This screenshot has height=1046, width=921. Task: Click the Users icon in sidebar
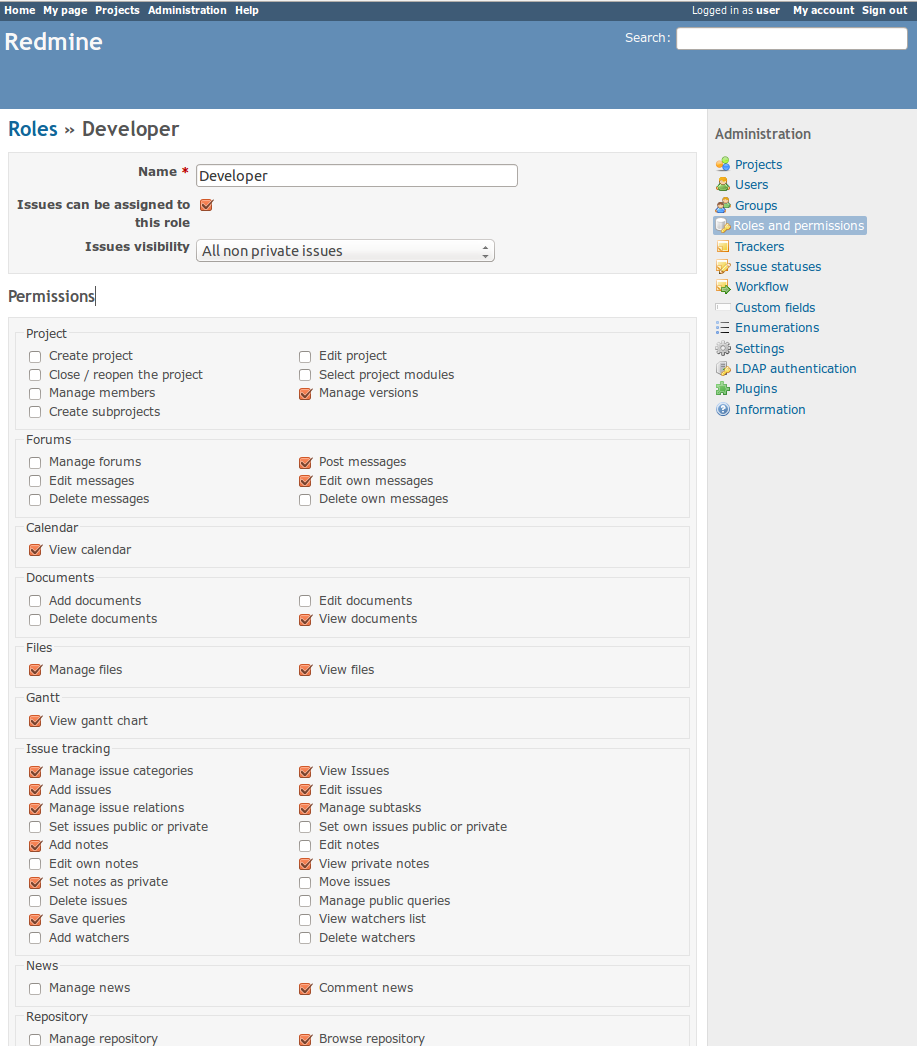click(x=723, y=185)
